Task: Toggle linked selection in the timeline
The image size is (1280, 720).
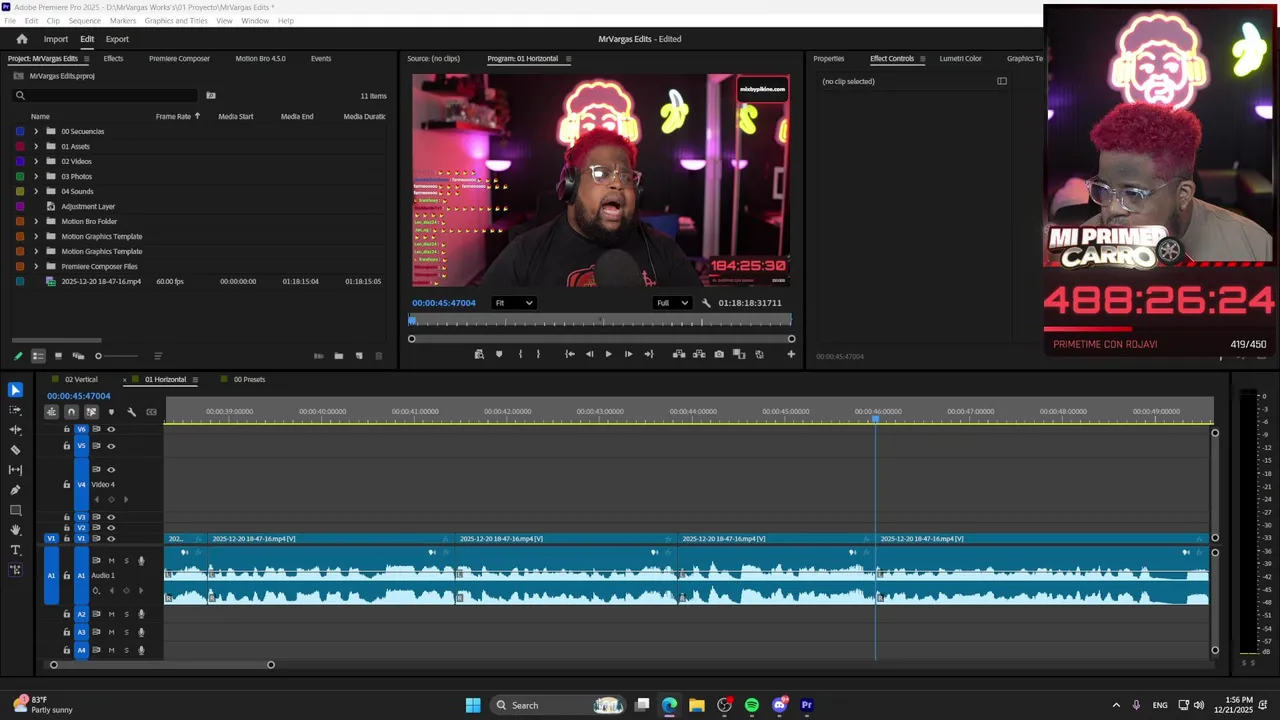Action: tap(91, 412)
